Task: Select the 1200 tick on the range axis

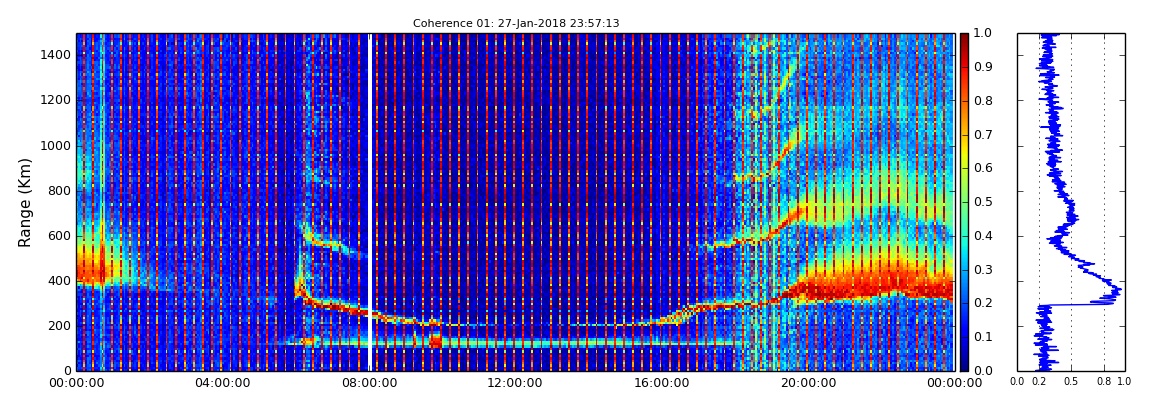Action: (56, 100)
